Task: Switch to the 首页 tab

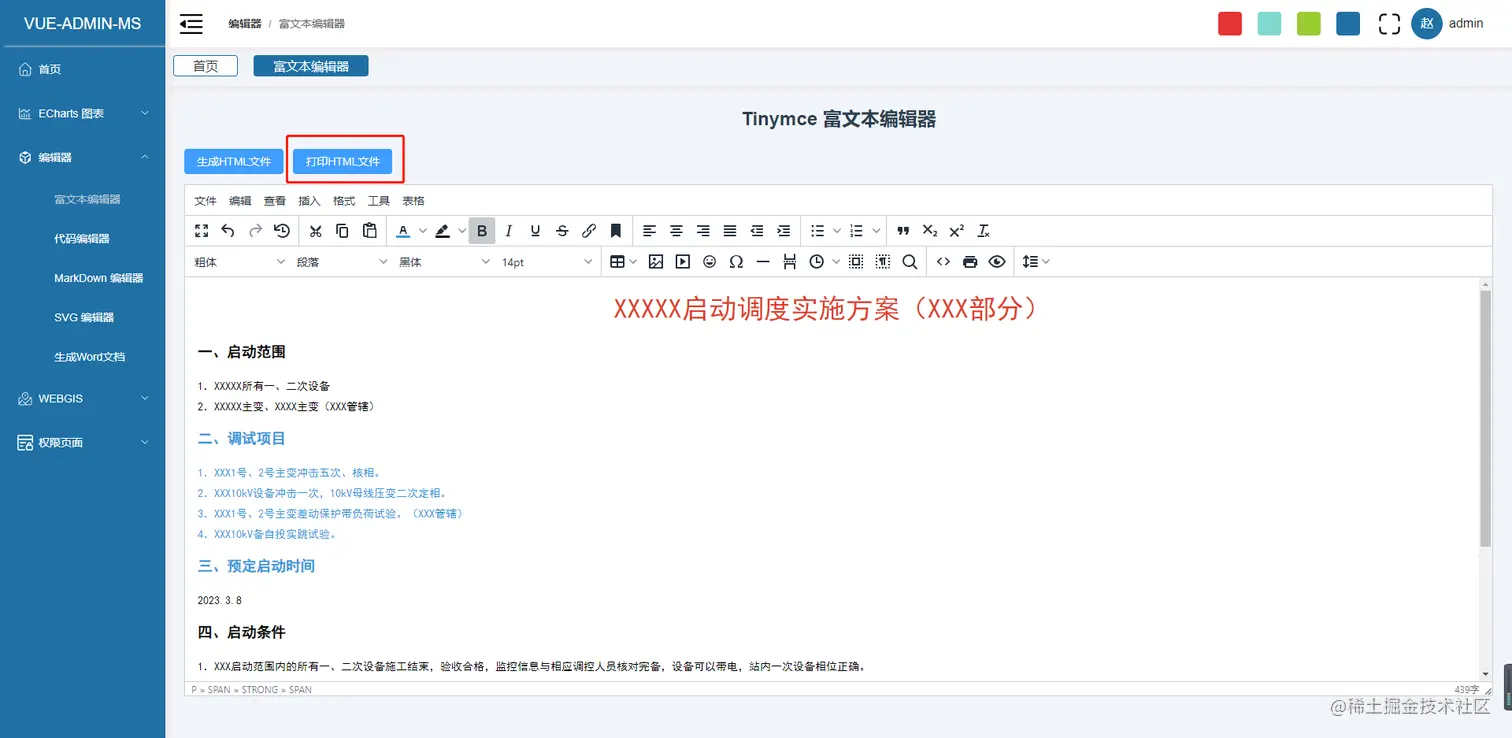Action: [x=205, y=66]
